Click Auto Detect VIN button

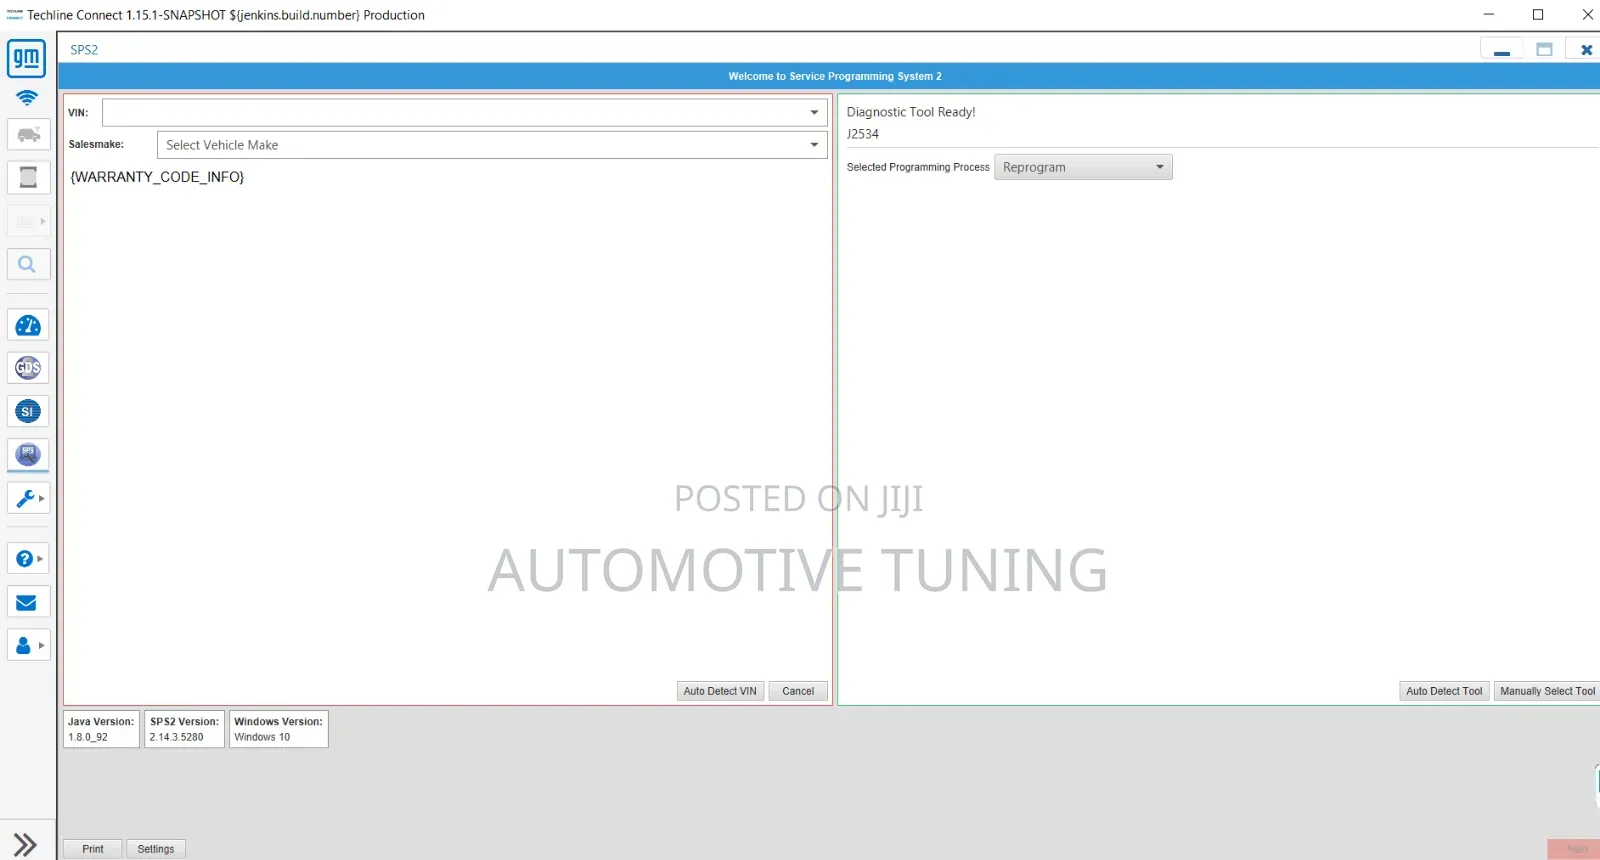click(720, 691)
